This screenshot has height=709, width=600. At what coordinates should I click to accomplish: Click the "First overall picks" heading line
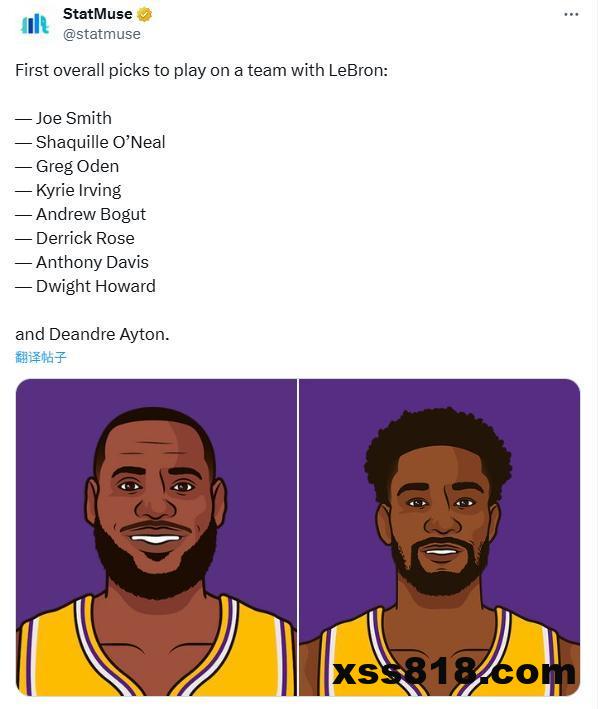coord(201,71)
